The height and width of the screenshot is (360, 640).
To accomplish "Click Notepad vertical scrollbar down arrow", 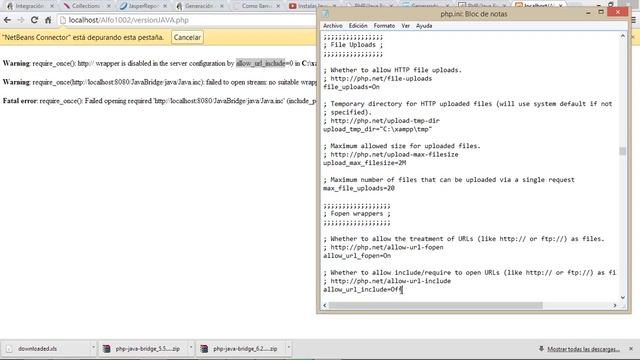I will [x=622, y=297].
